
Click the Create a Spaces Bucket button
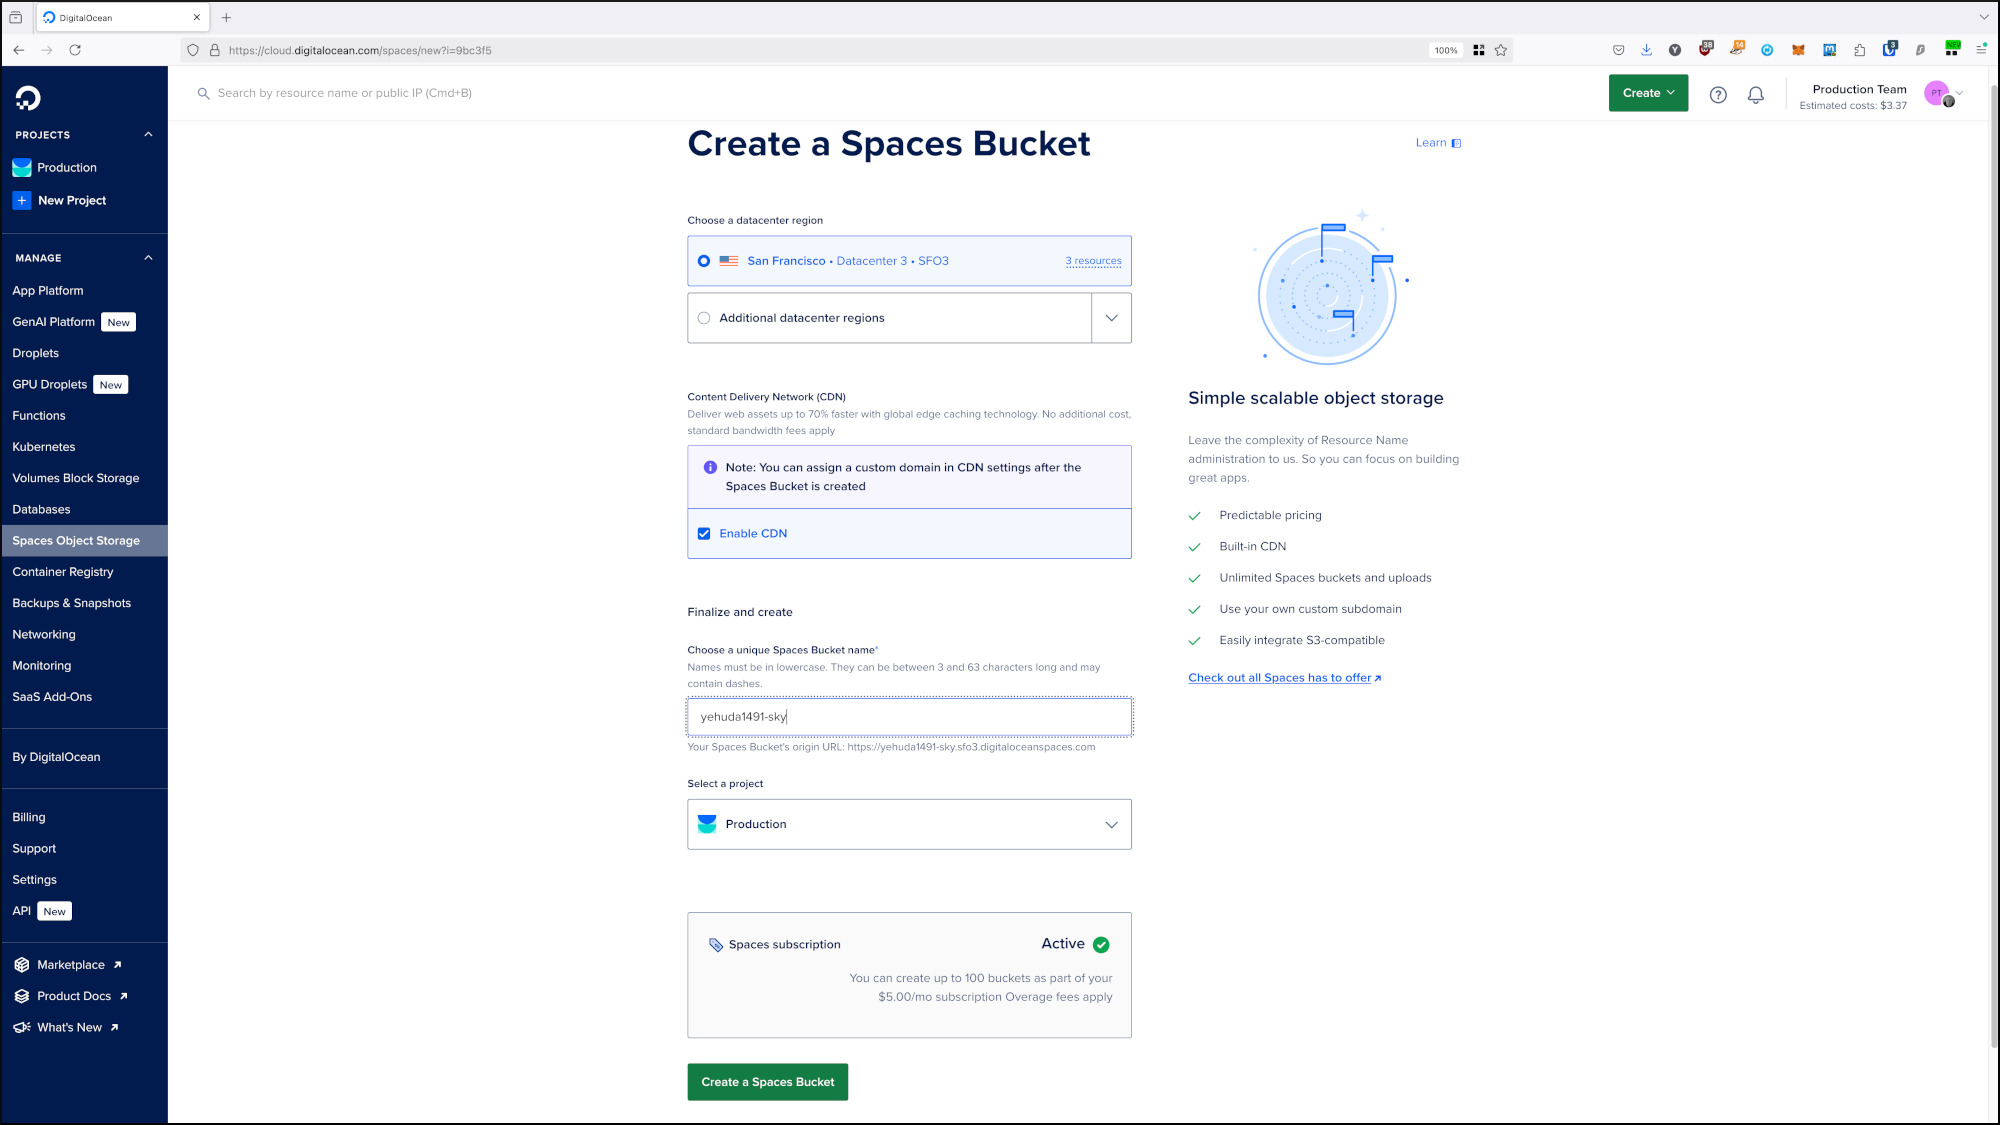click(768, 1082)
